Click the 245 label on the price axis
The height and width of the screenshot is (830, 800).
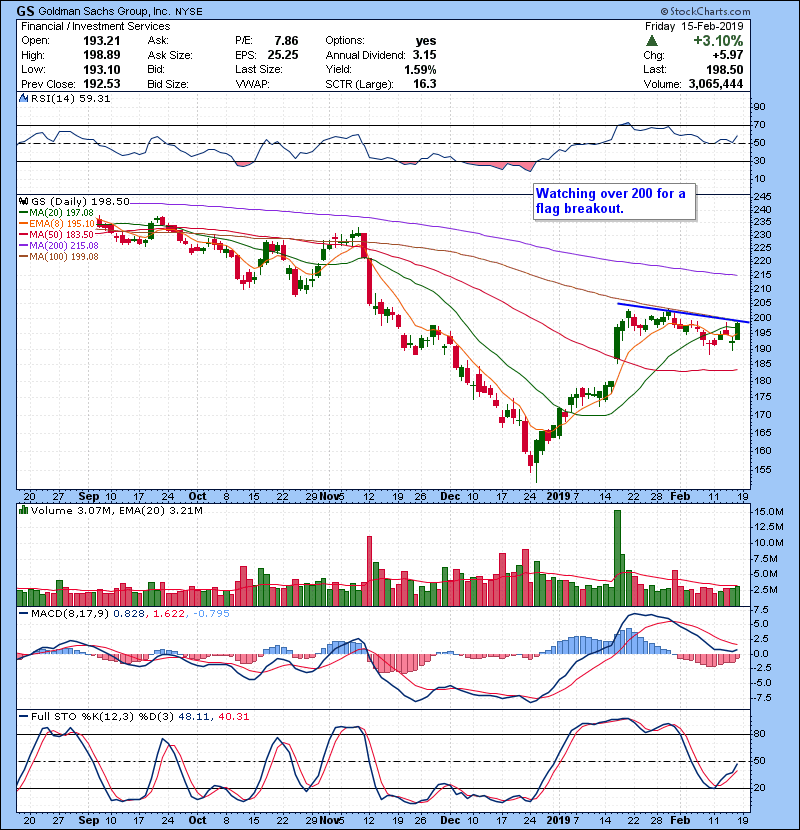763,196
